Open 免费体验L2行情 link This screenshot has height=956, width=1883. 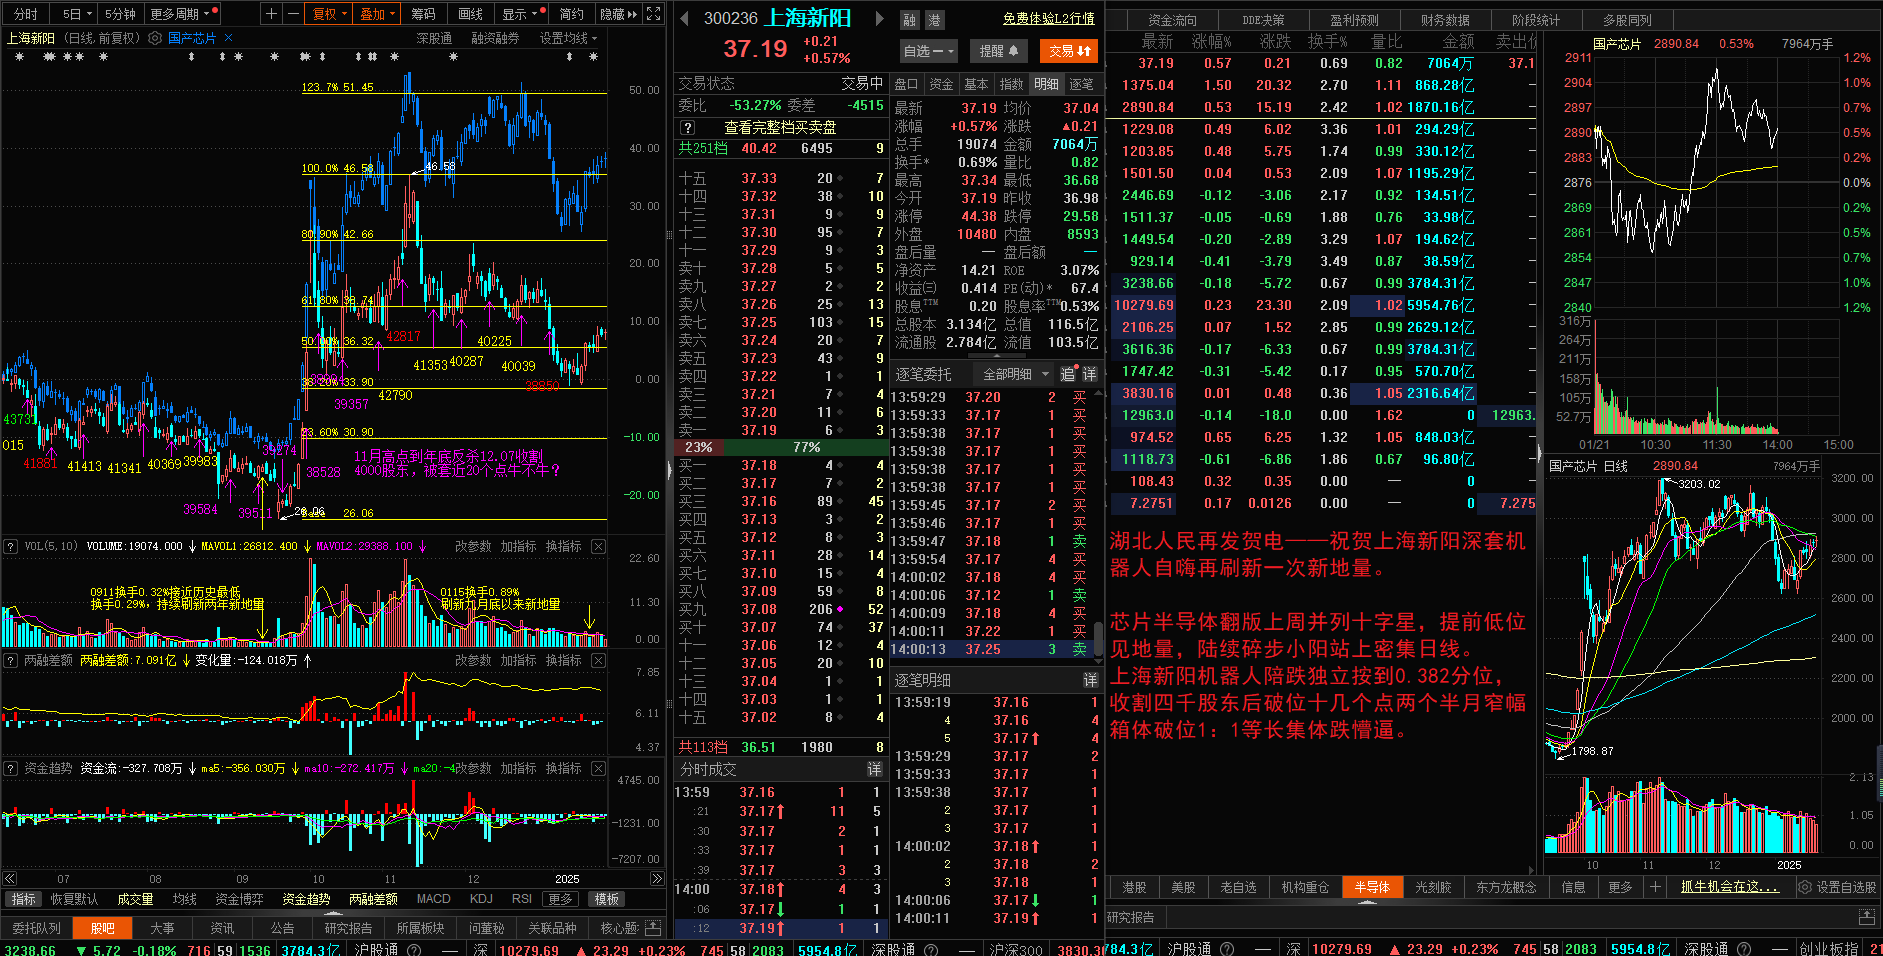1048,18
